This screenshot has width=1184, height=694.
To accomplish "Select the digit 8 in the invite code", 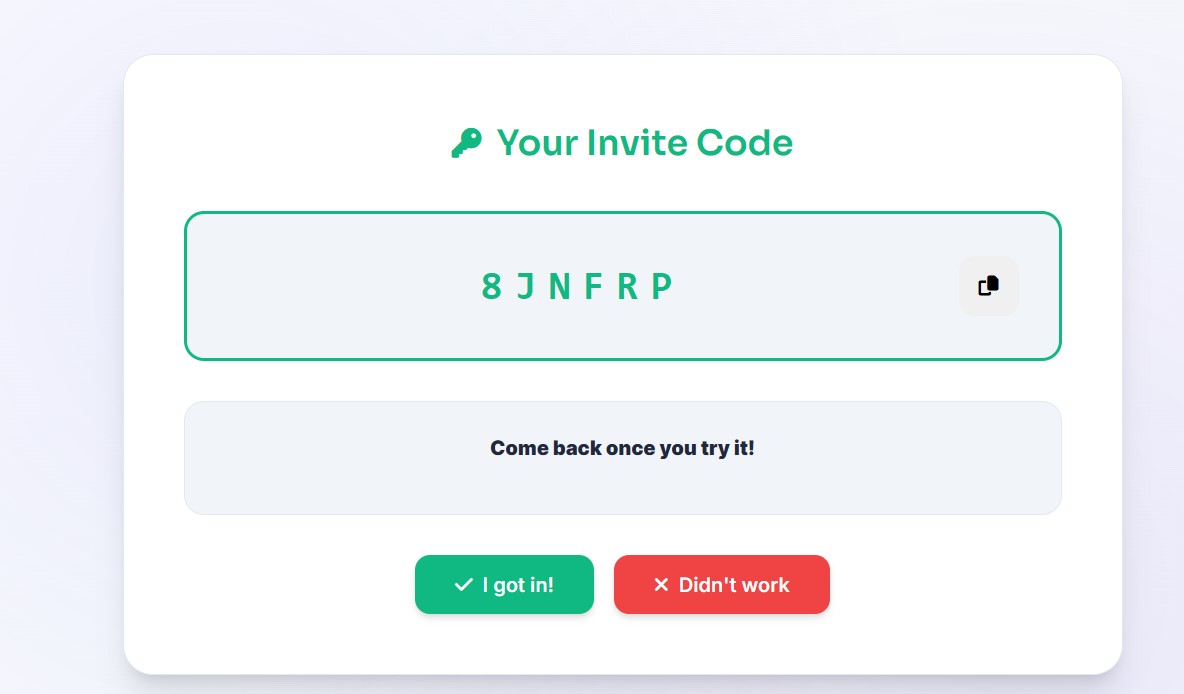I will coord(491,287).
